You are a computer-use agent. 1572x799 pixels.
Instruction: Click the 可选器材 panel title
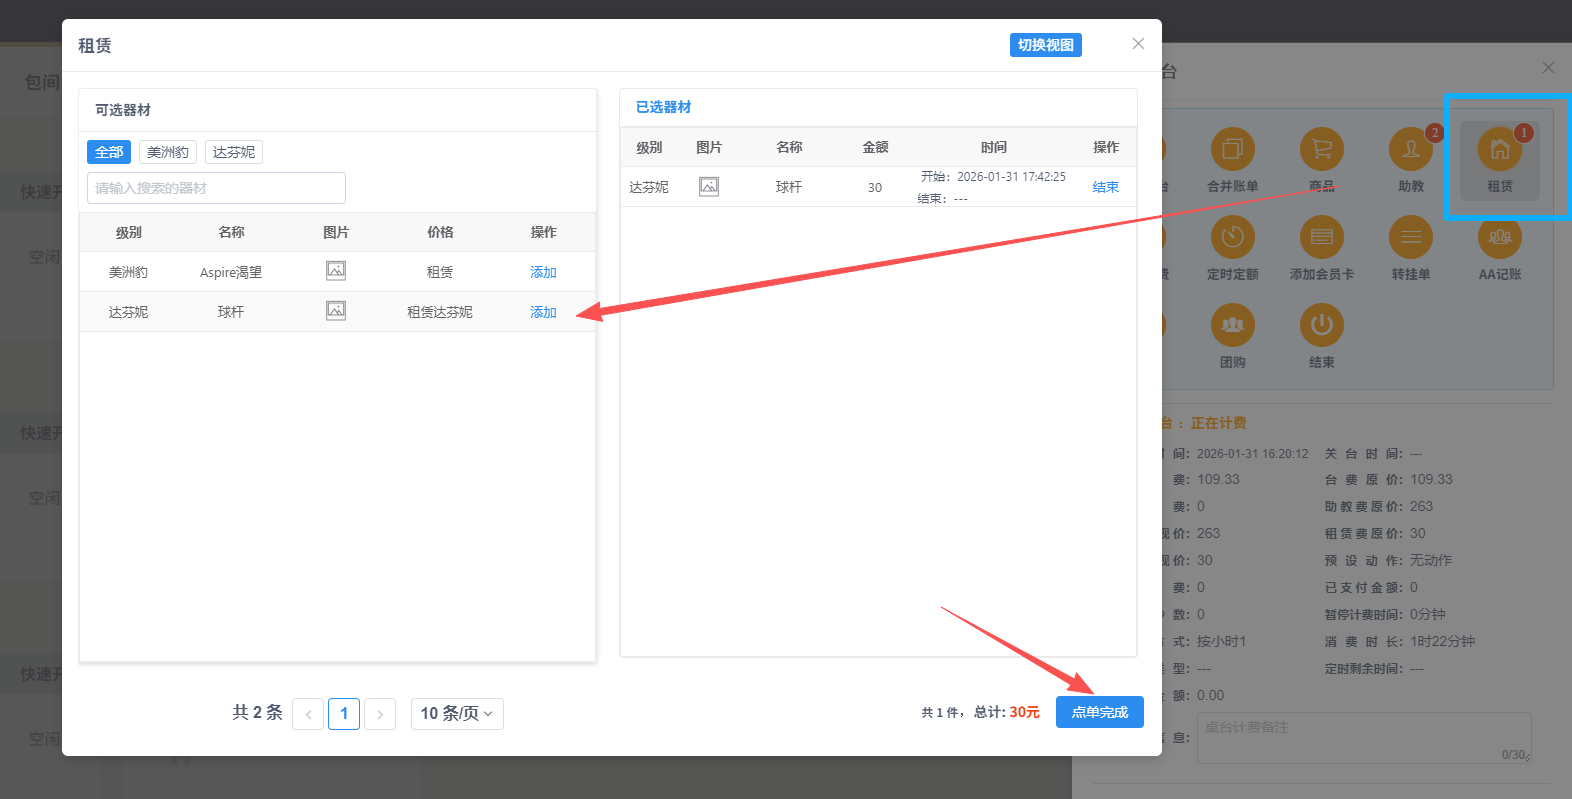point(123,110)
